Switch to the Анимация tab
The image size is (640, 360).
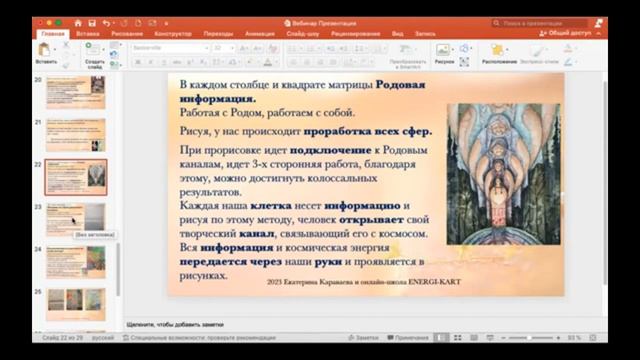pos(260,34)
